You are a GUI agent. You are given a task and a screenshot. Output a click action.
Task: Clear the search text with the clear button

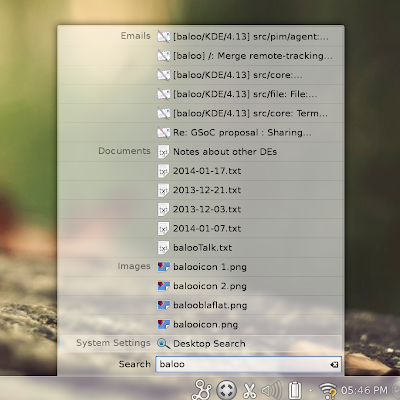point(334,365)
